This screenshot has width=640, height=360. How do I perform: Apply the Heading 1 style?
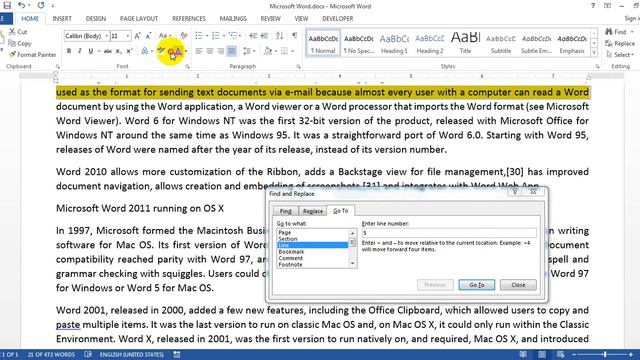pyautogui.click(x=394, y=42)
